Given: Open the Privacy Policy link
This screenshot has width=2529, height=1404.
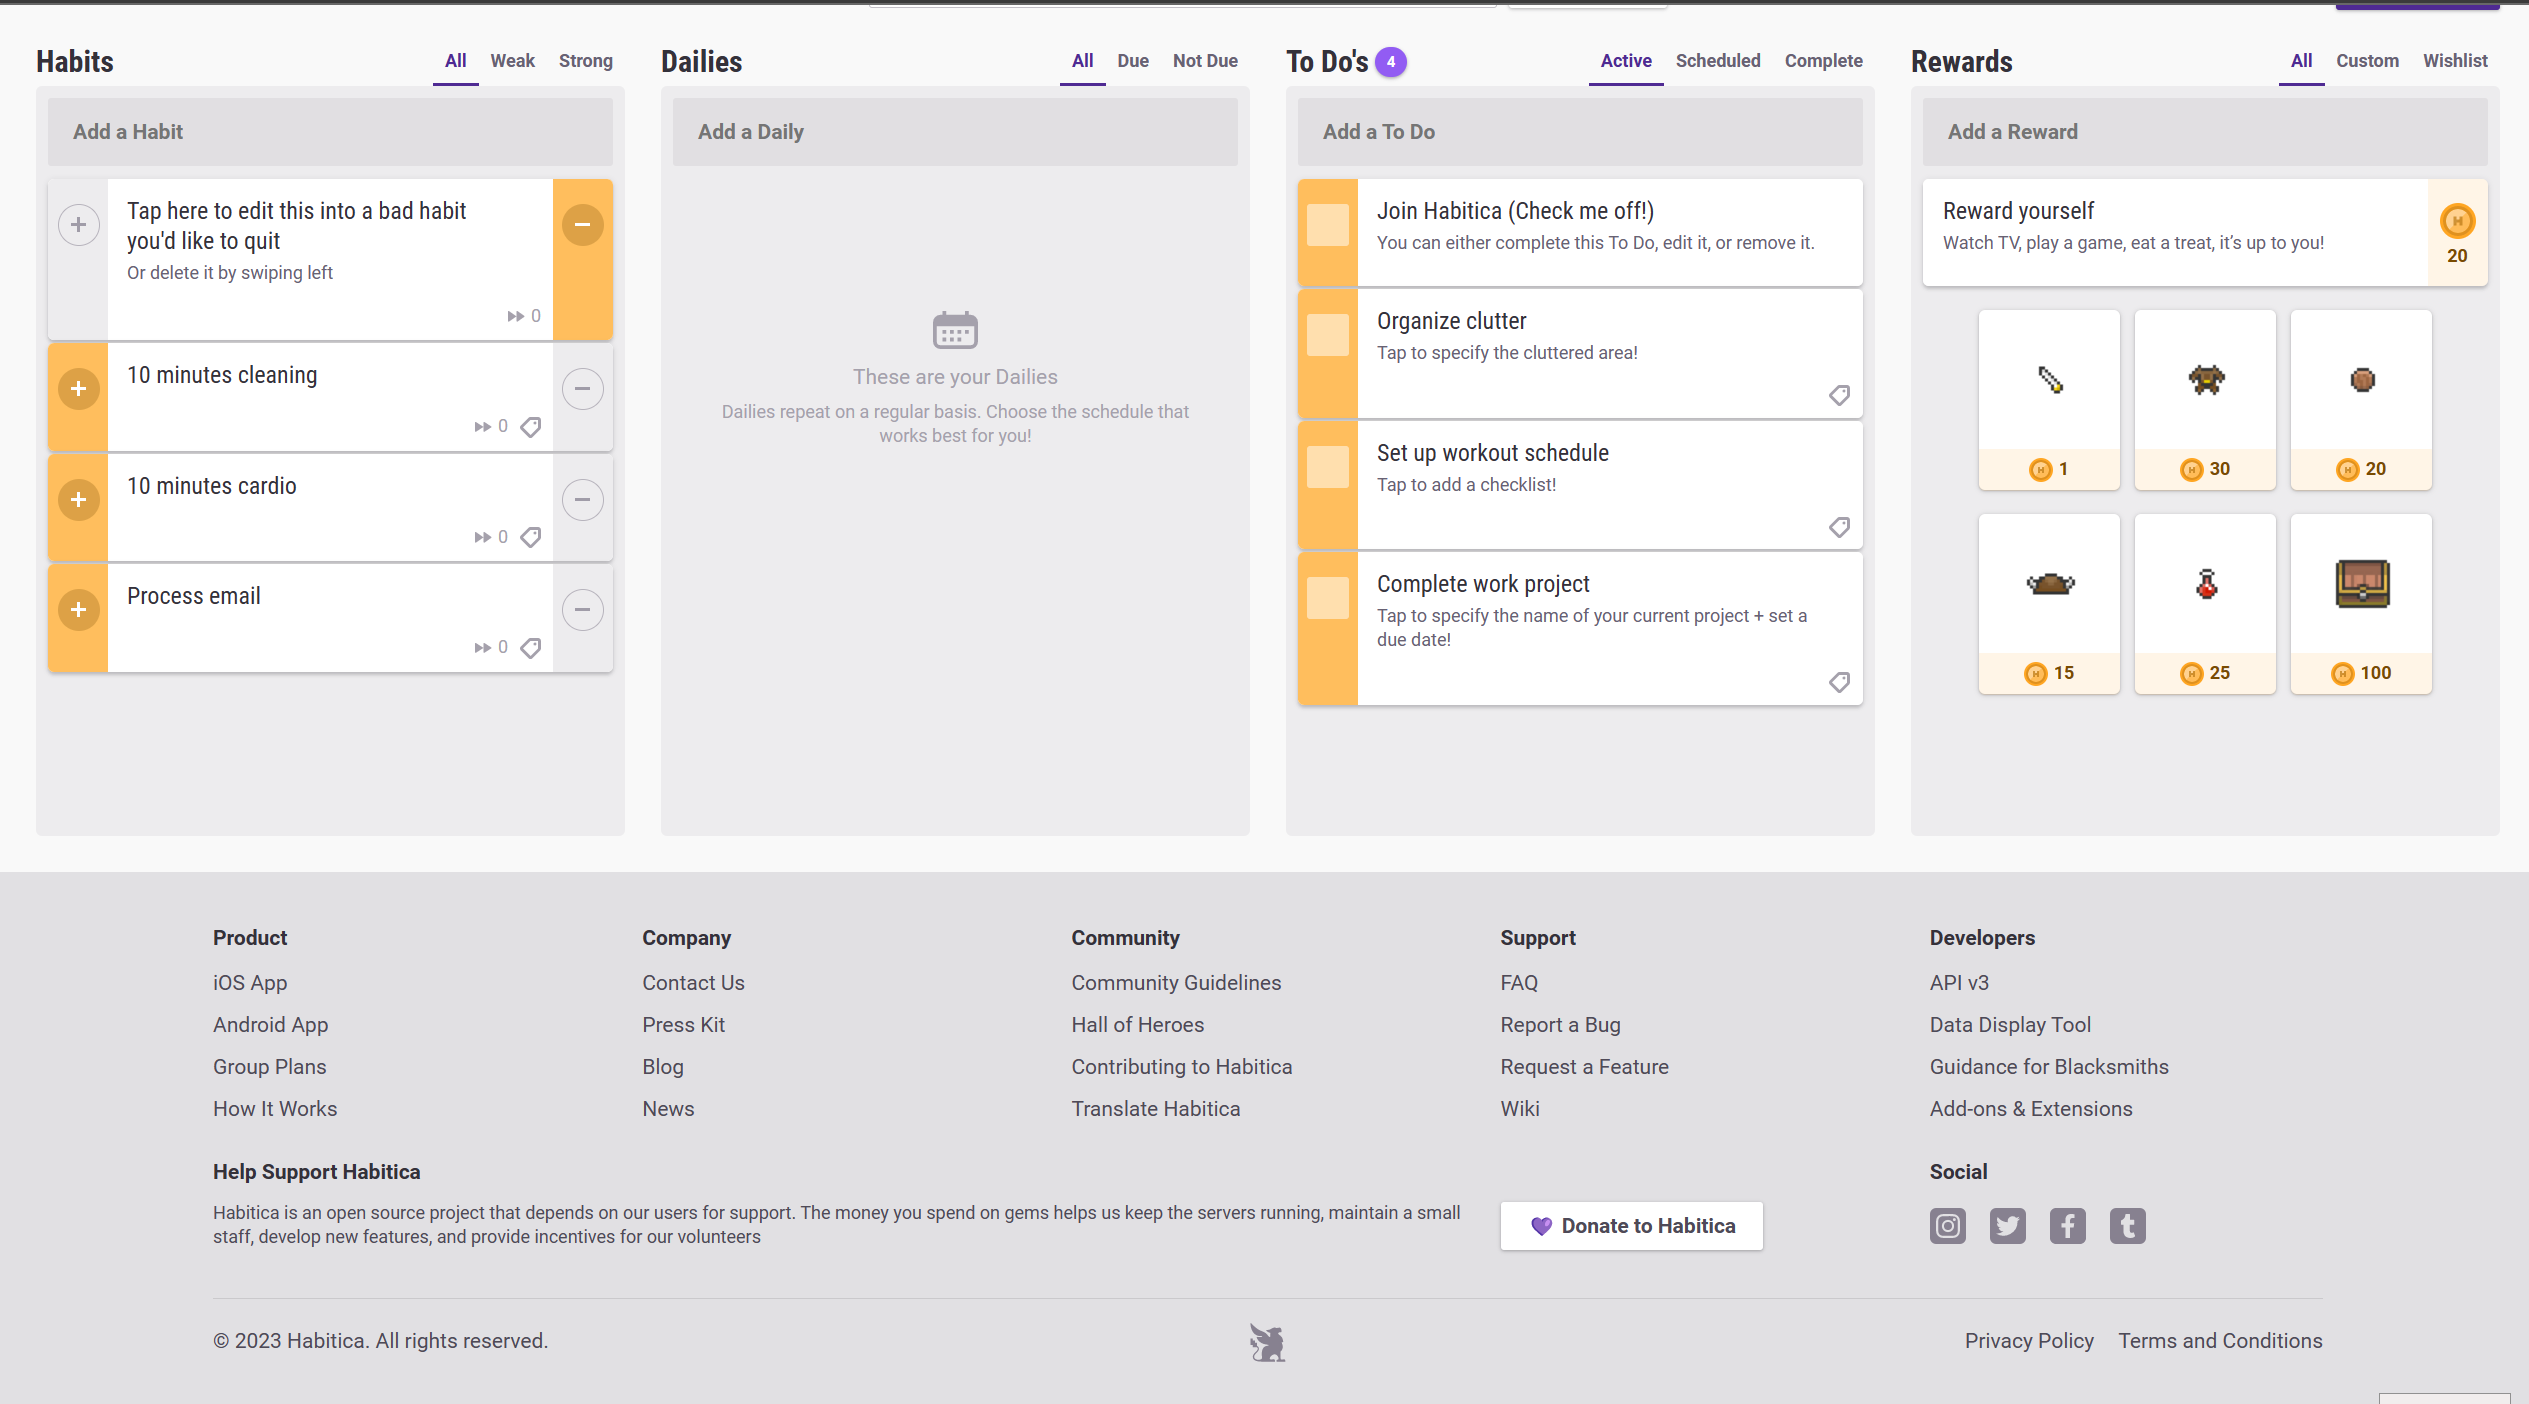Looking at the screenshot, I should [2029, 1340].
